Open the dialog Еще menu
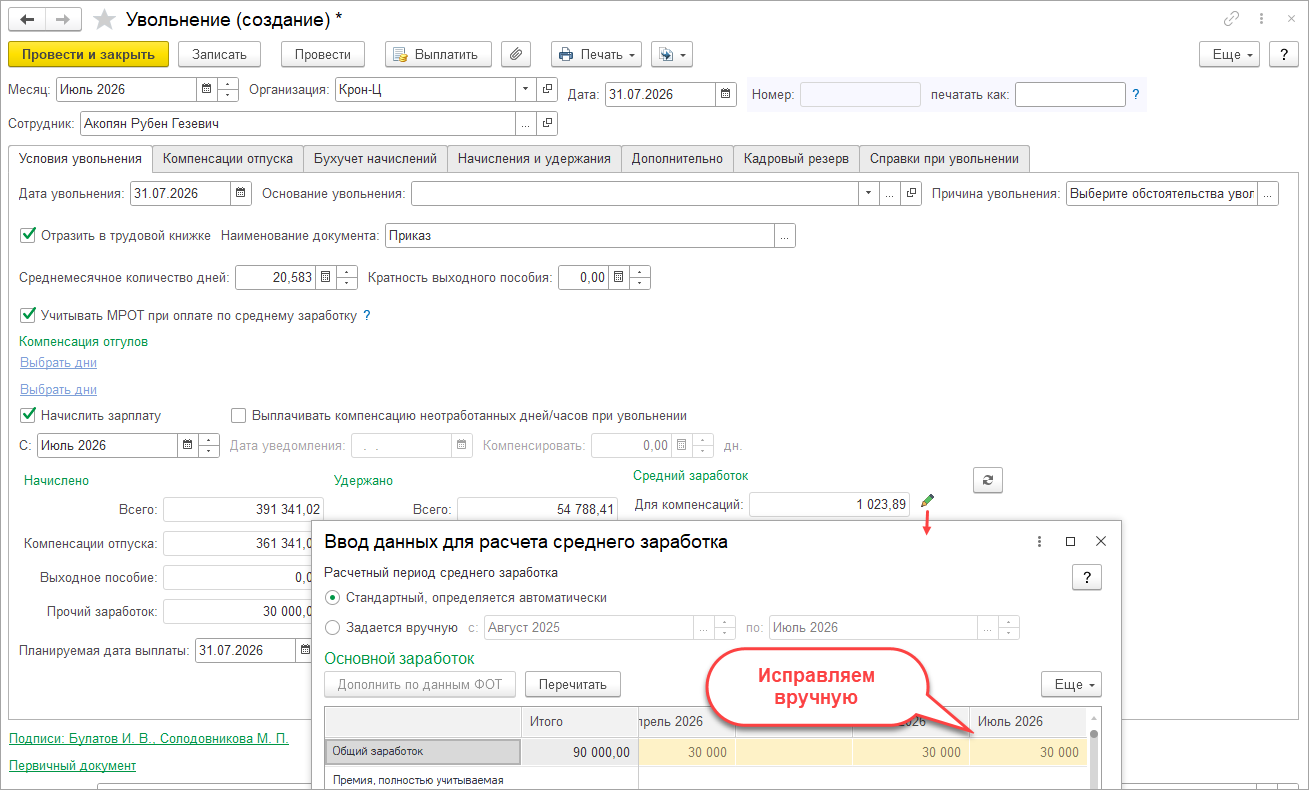The height and width of the screenshot is (790, 1309). [1072, 684]
